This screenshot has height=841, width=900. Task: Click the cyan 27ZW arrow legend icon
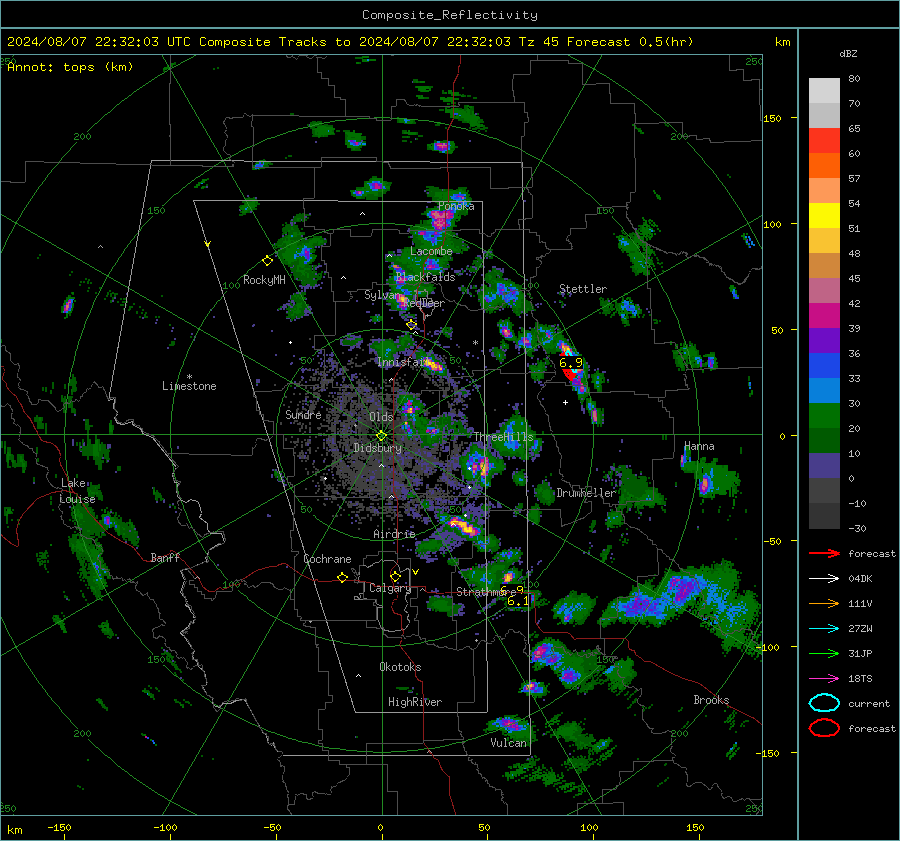[x=824, y=629]
